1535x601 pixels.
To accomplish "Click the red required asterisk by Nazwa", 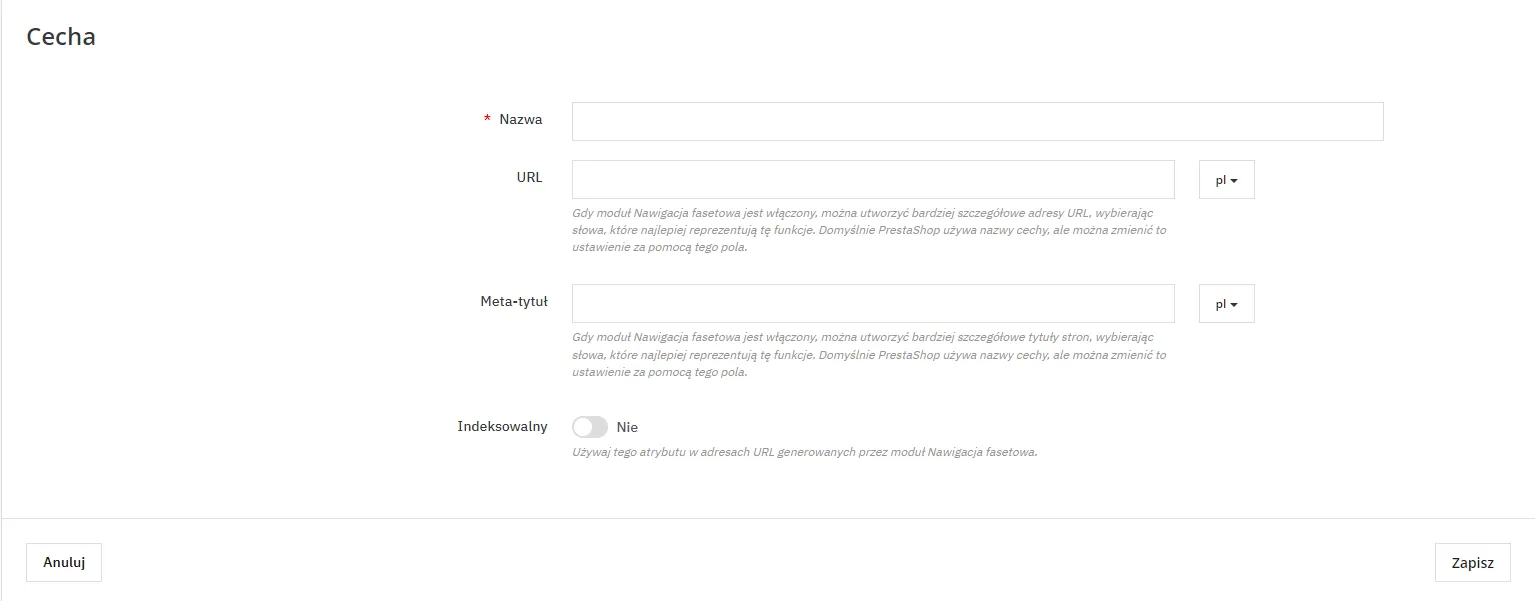I will [x=487, y=120].
